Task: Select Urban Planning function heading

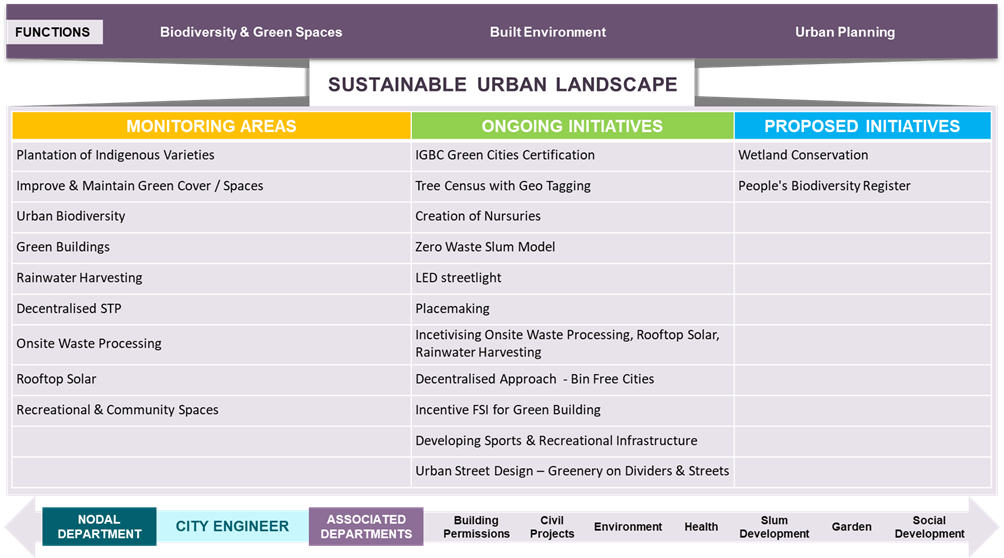Action: click(x=845, y=32)
